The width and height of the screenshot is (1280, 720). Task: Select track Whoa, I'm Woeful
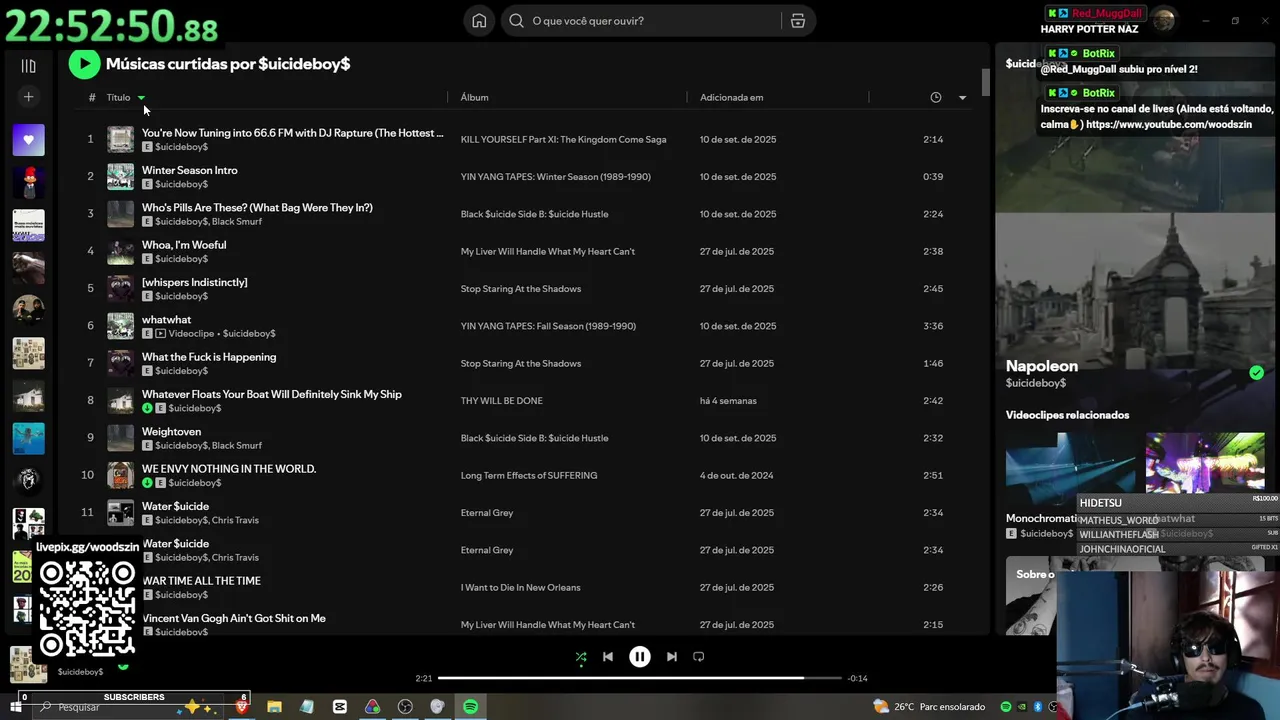pyautogui.click(x=184, y=245)
